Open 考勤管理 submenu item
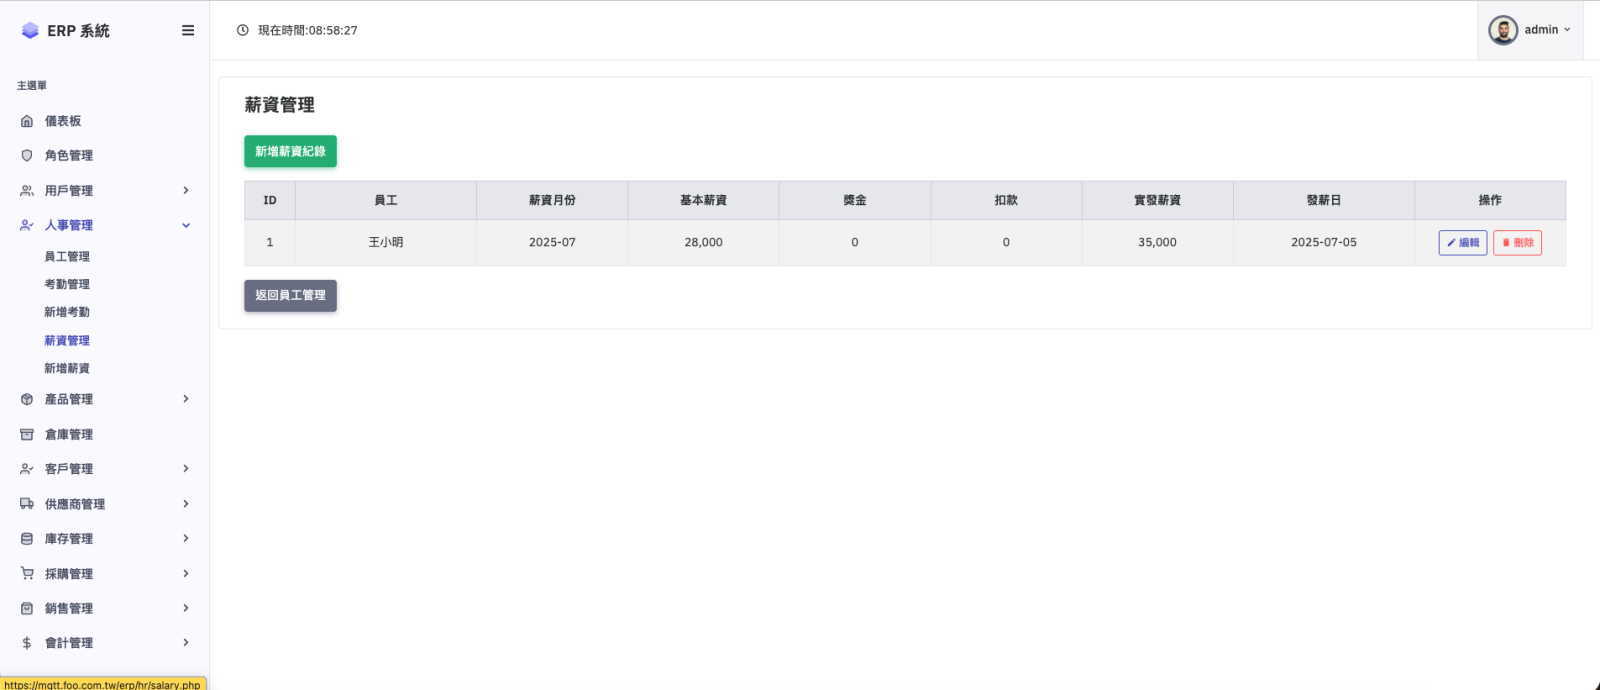 (x=67, y=285)
